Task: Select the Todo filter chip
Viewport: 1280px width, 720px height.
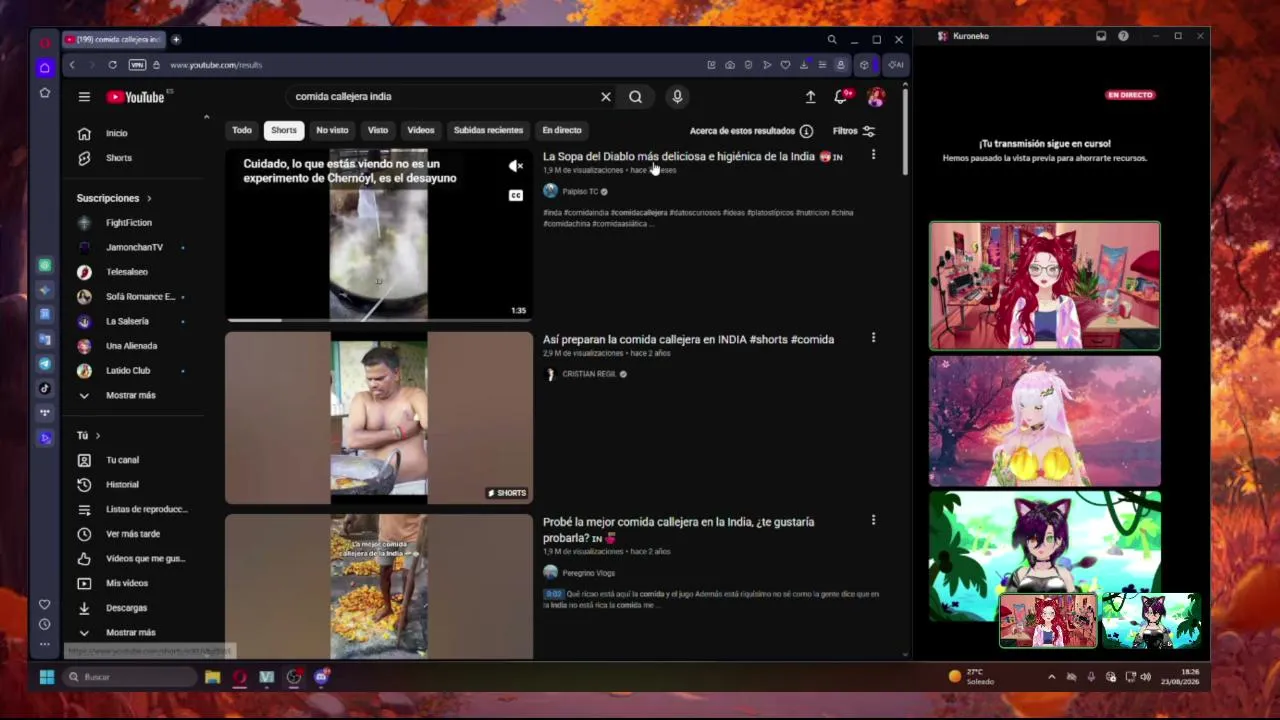Action: pyautogui.click(x=242, y=130)
